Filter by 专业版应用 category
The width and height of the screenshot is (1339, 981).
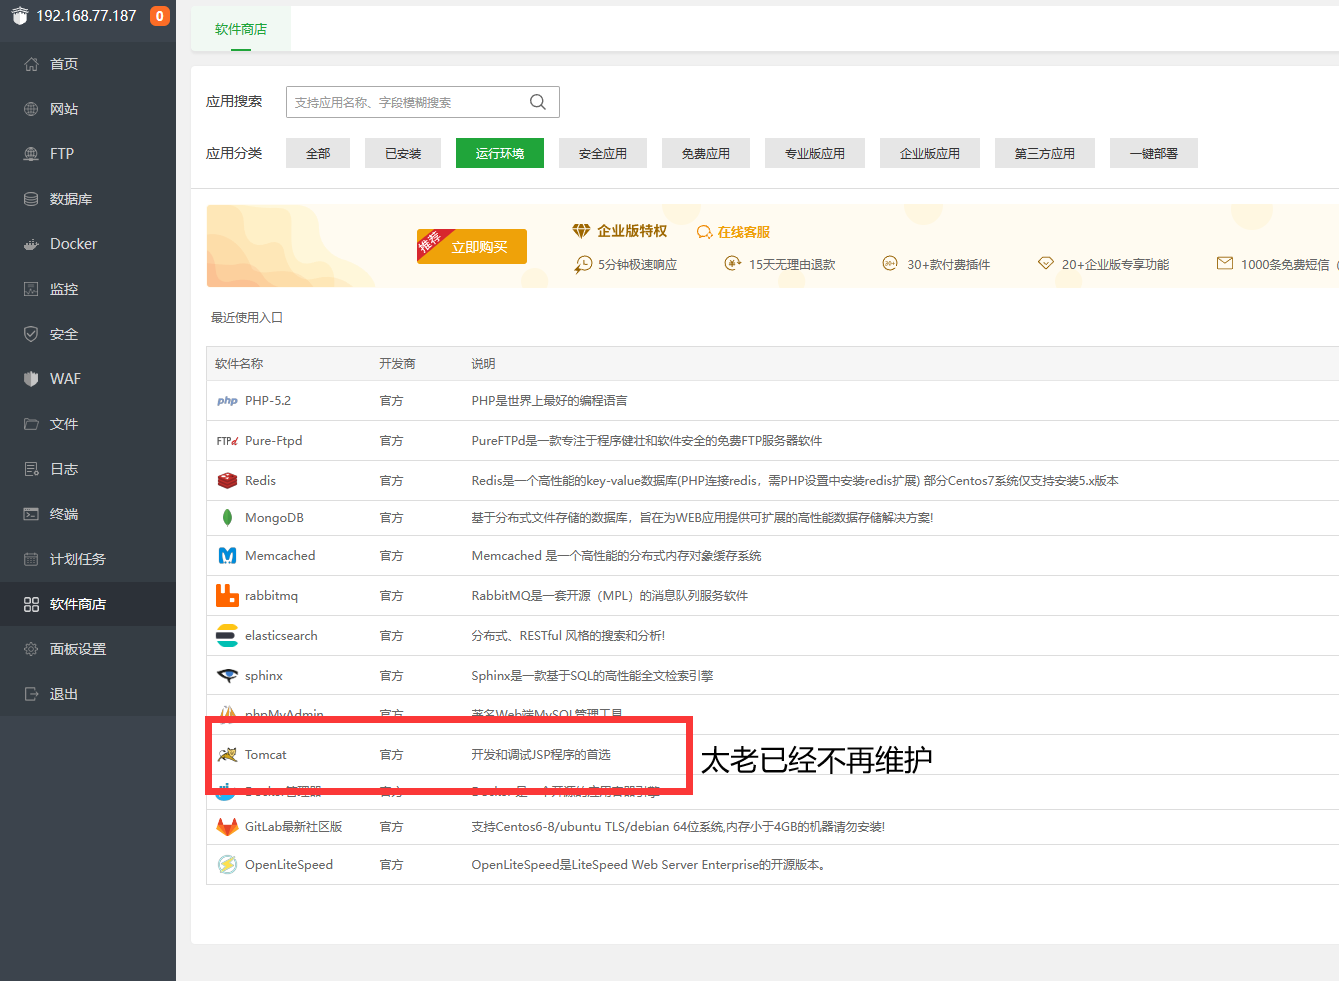click(815, 153)
